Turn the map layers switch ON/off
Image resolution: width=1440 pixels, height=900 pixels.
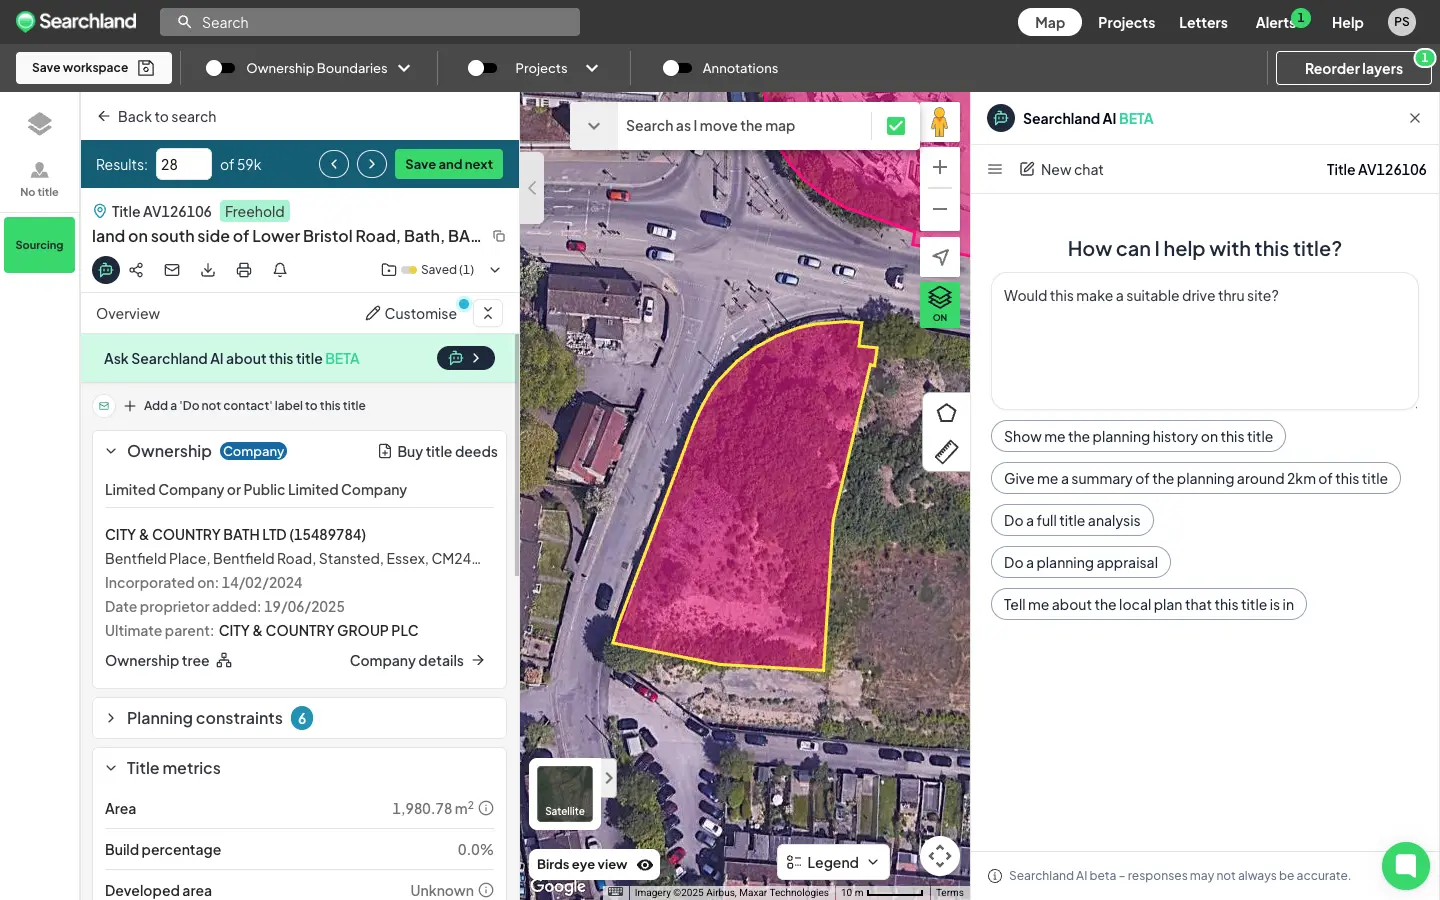[x=939, y=300]
